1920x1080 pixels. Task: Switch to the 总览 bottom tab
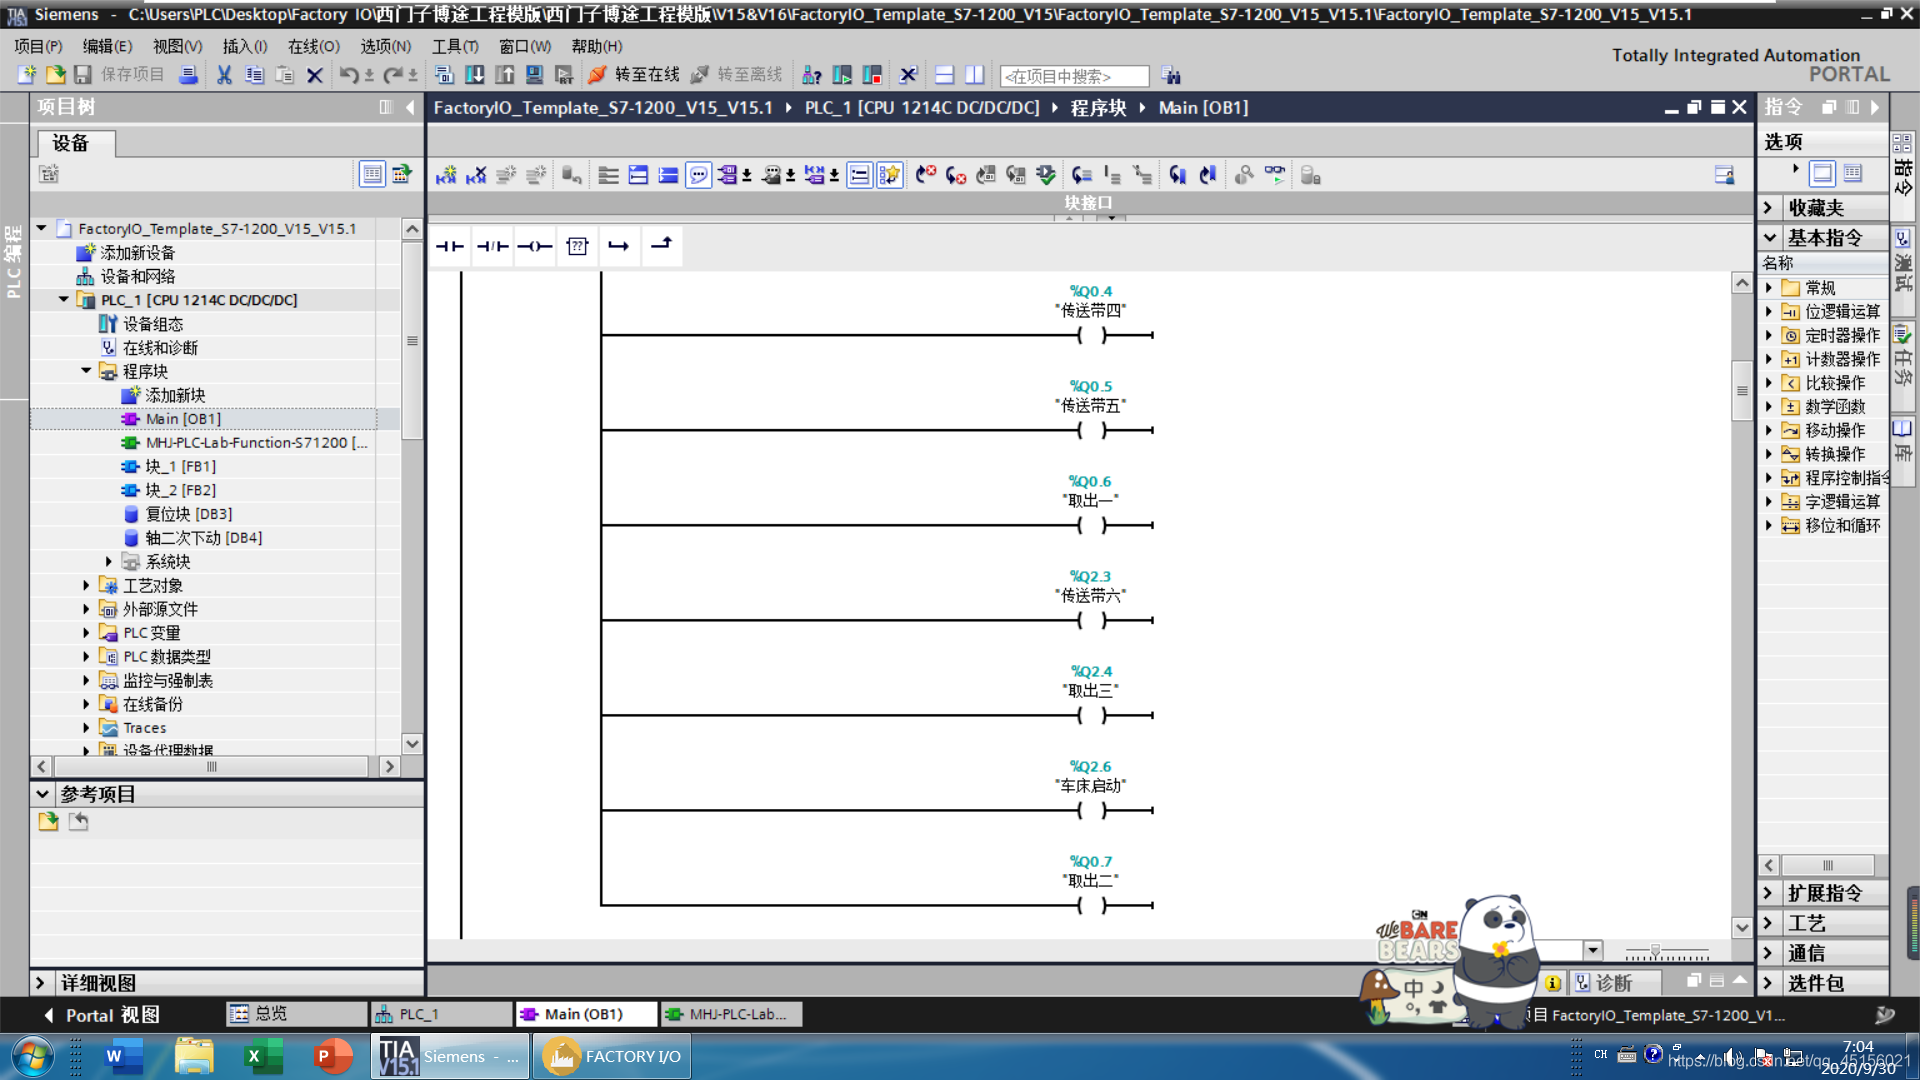(x=296, y=1014)
